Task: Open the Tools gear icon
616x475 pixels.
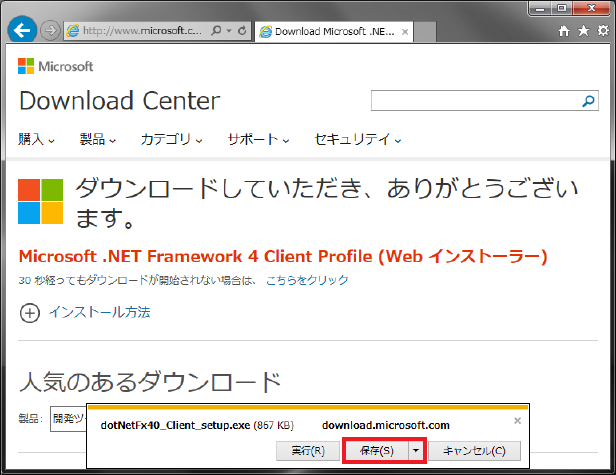Action: coord(603,31)
